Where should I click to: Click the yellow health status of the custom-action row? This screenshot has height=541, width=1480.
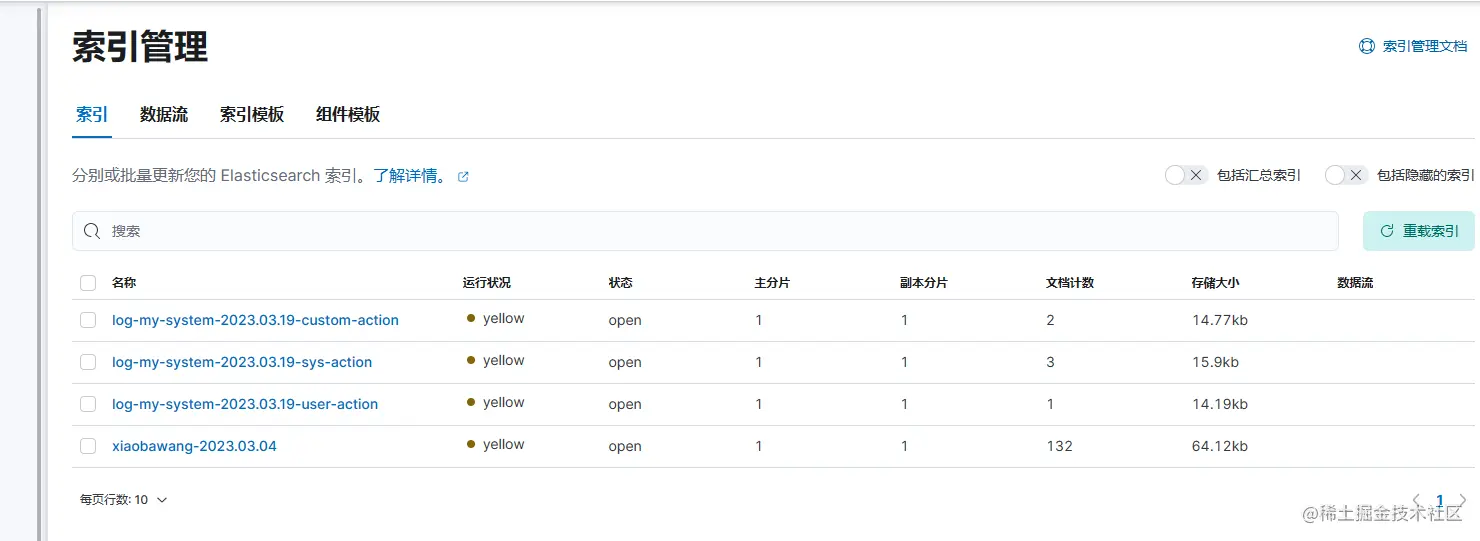(496, 319)
